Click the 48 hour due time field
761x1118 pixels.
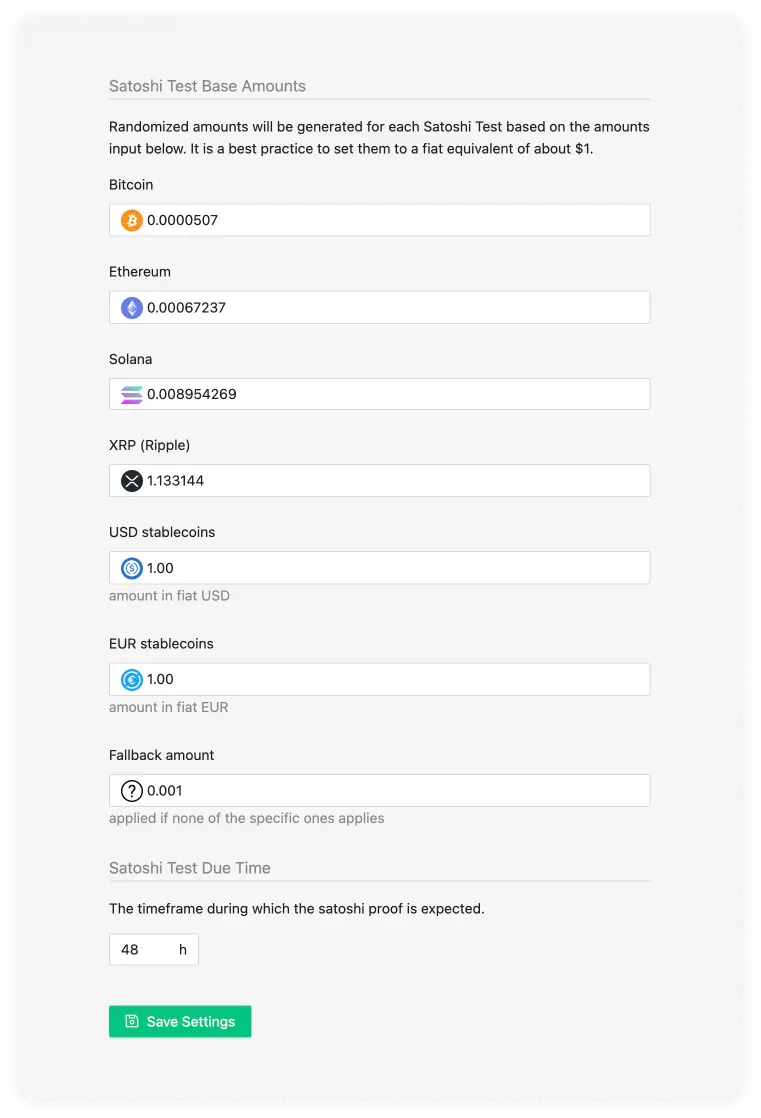140,949
